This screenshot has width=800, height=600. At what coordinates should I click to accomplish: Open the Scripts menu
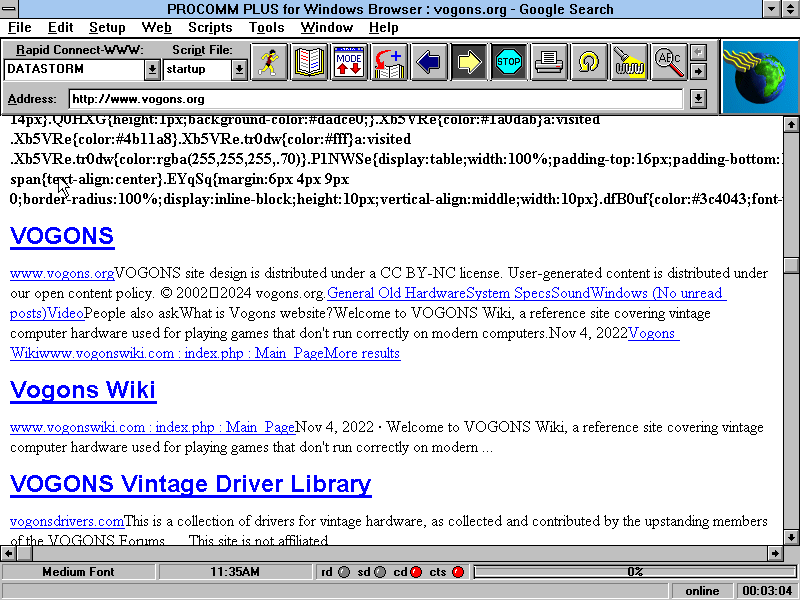[x=210, y=28]
